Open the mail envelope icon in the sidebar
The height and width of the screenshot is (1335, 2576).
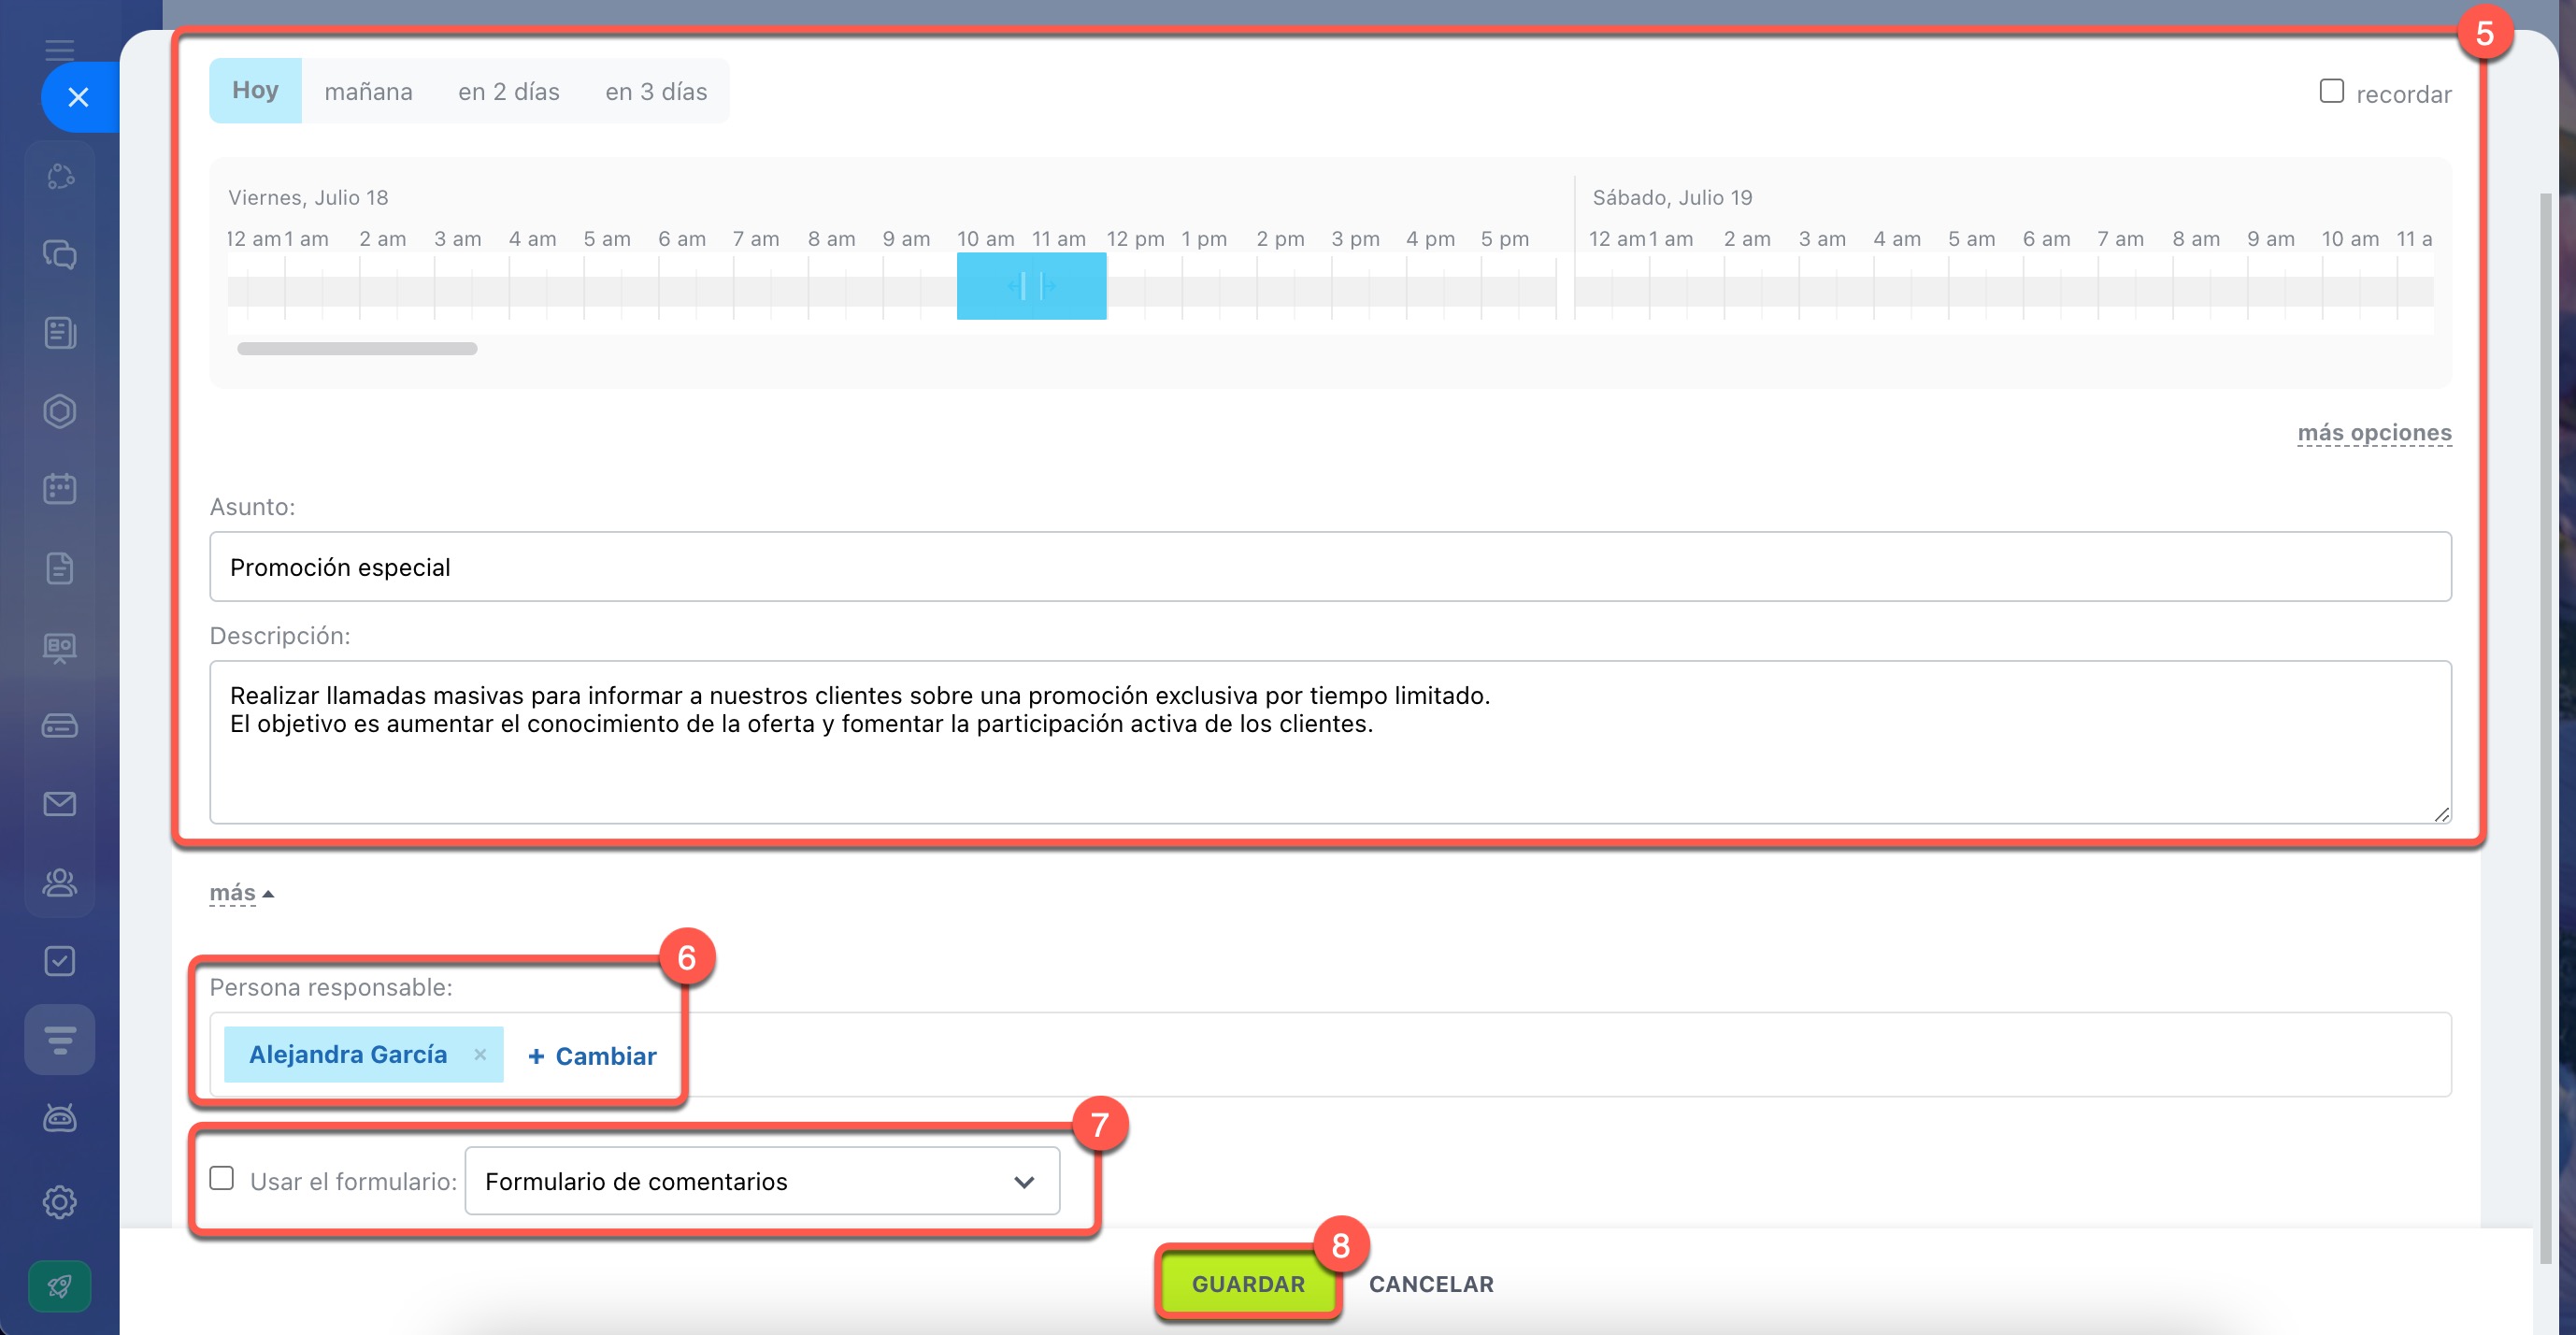[x=60, y=804]
